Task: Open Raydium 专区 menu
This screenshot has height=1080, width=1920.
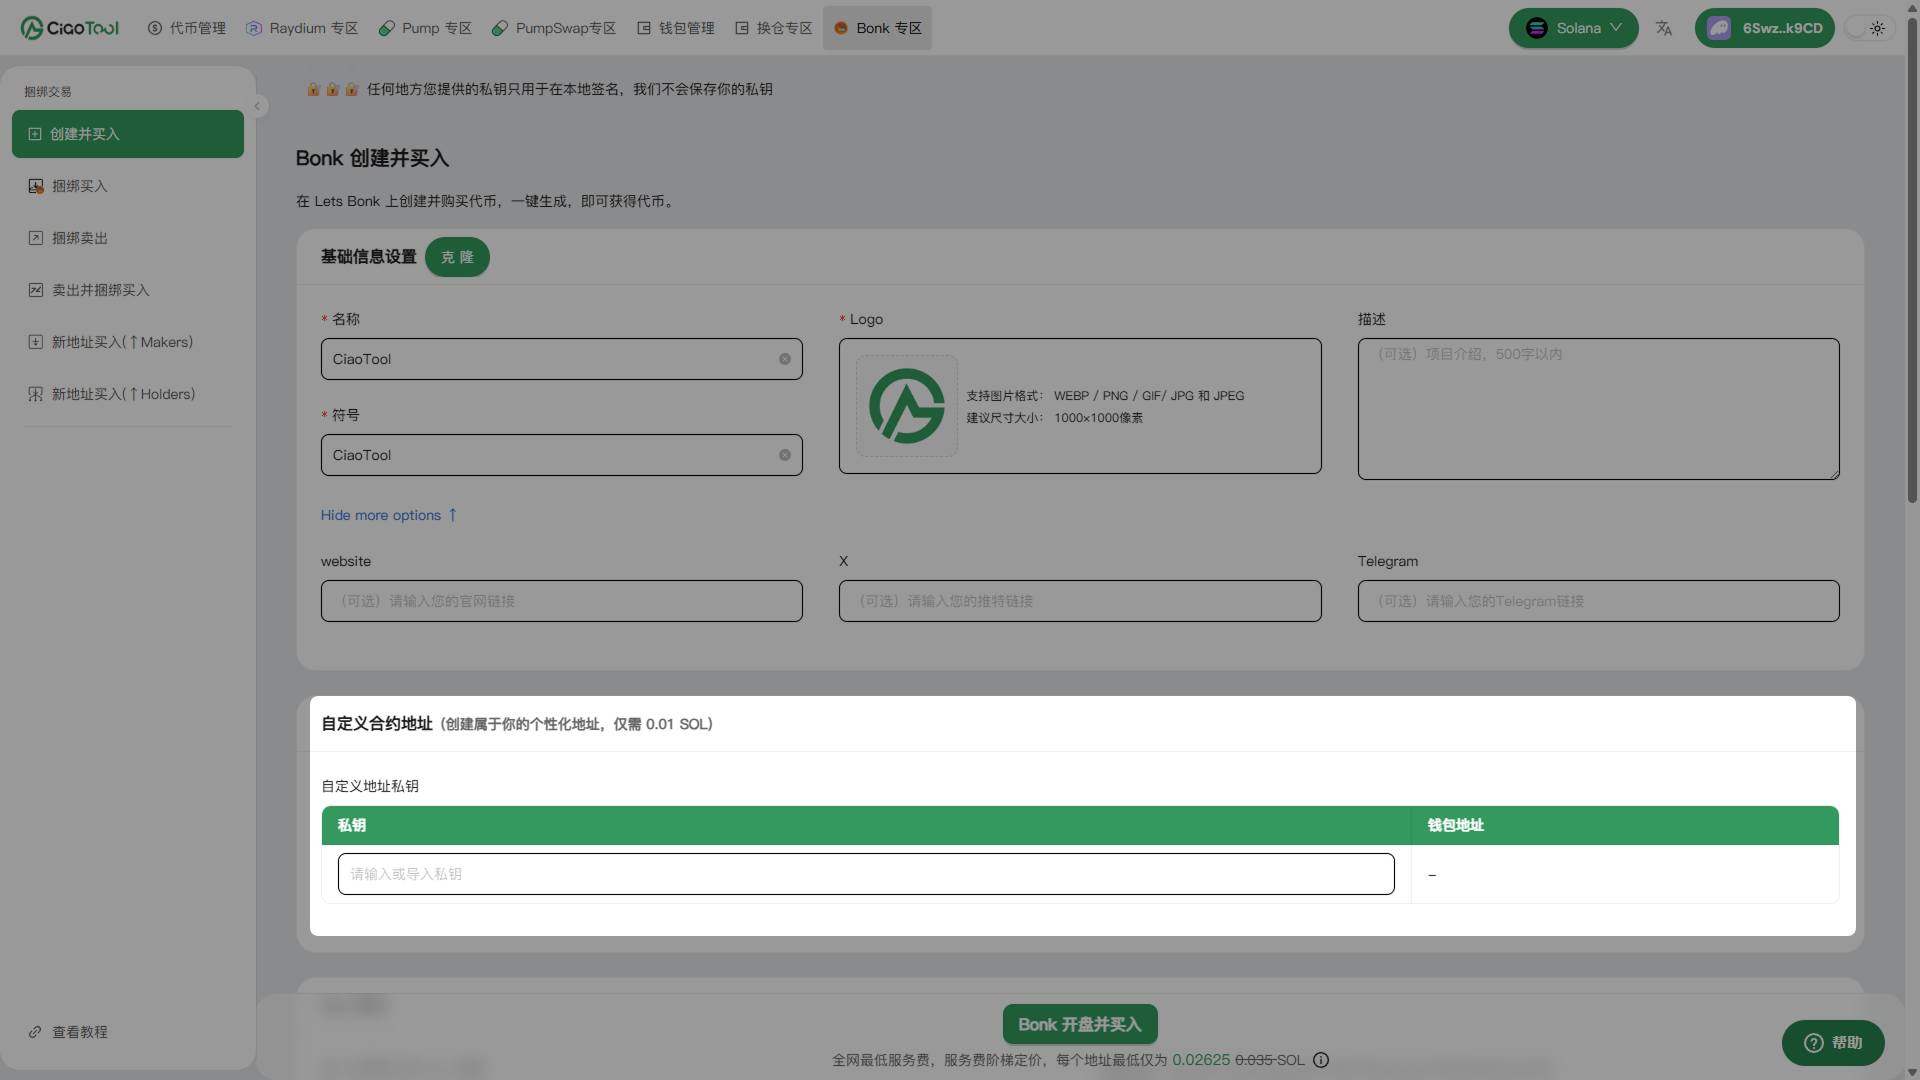Action: 302,28
